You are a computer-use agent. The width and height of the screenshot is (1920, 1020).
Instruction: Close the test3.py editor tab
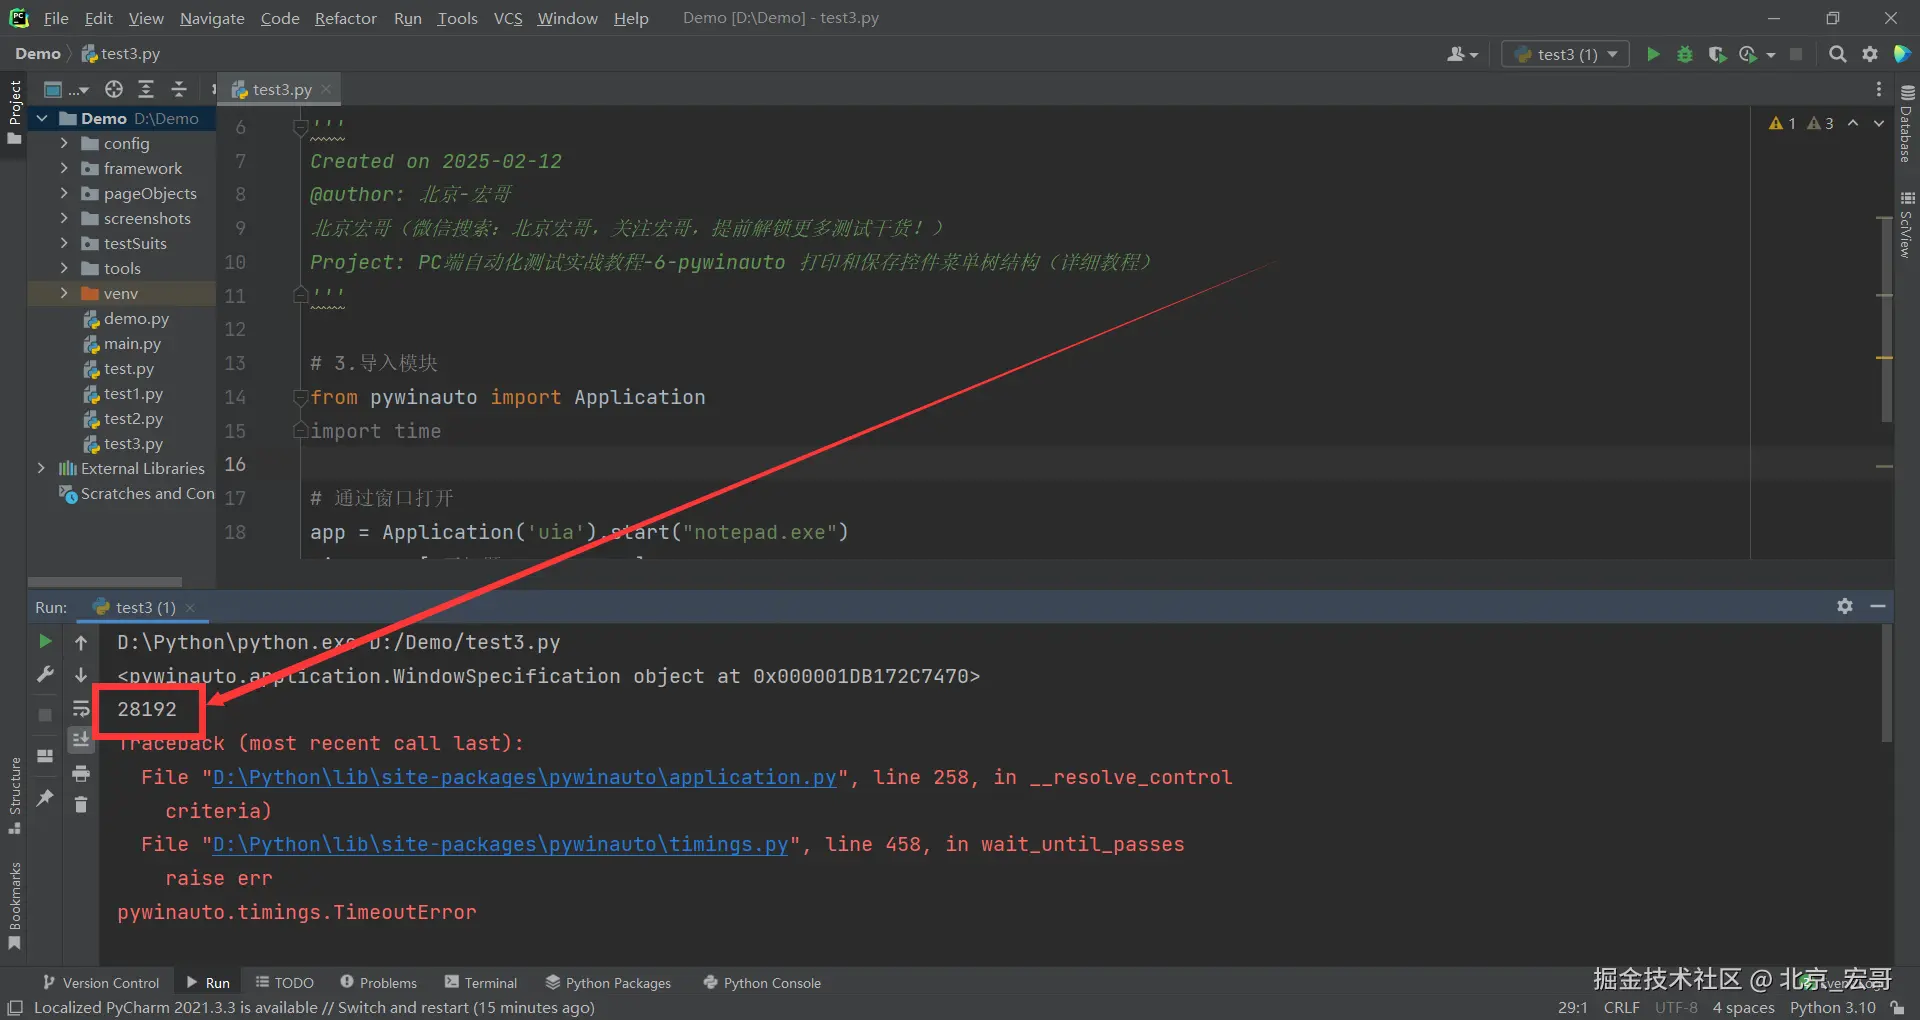pos(326,89)
